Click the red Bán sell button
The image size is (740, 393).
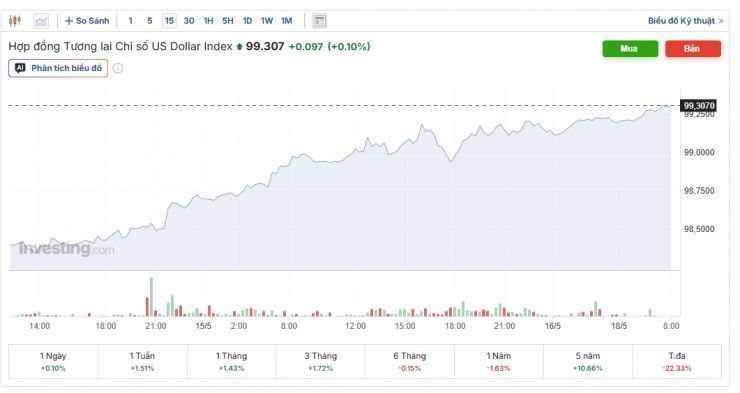[x=693, y=49]
